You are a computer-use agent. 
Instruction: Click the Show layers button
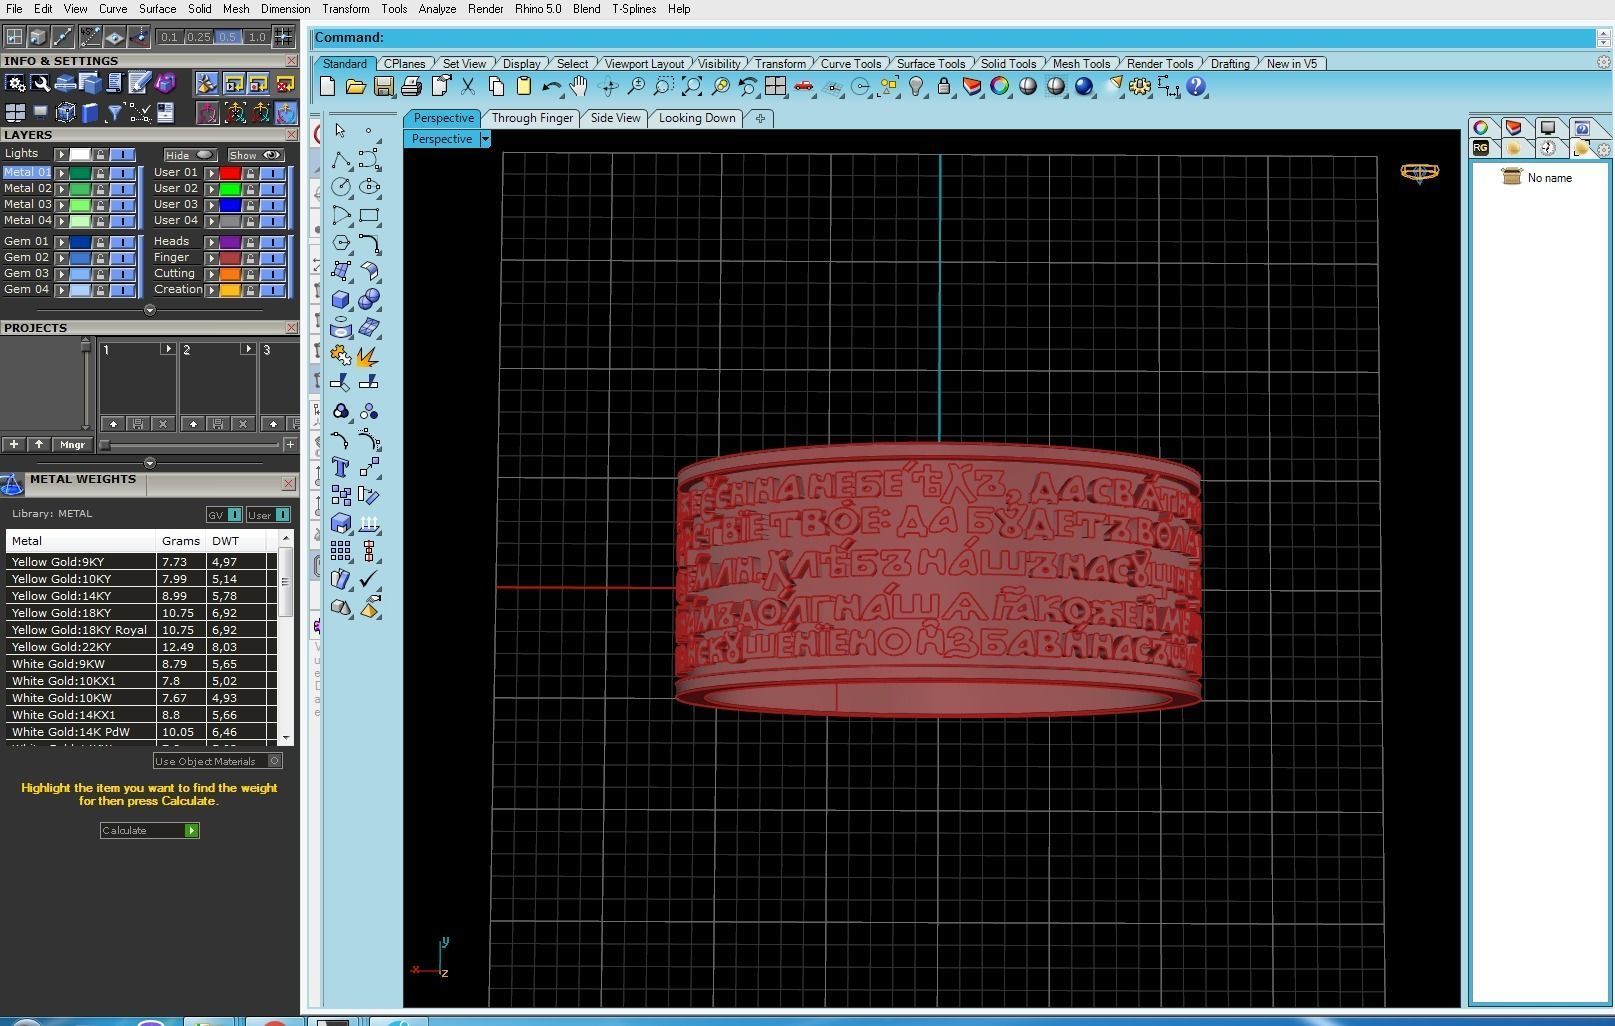click(x=255, y=155)
